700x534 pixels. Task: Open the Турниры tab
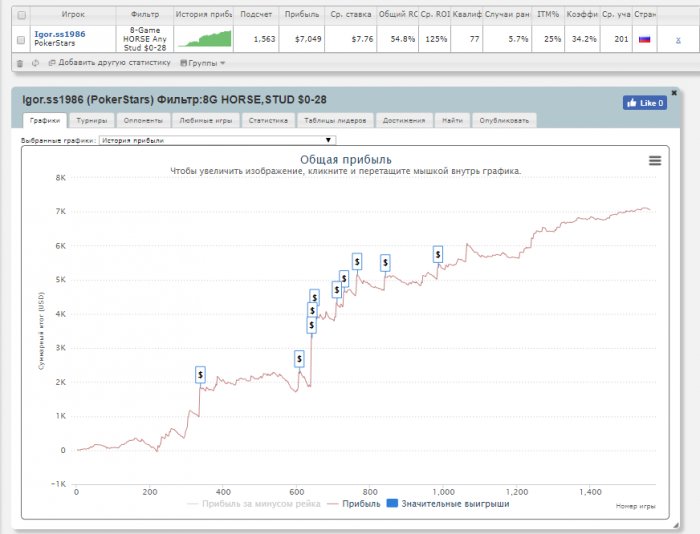pyautogui.click(x=92, y=121)
